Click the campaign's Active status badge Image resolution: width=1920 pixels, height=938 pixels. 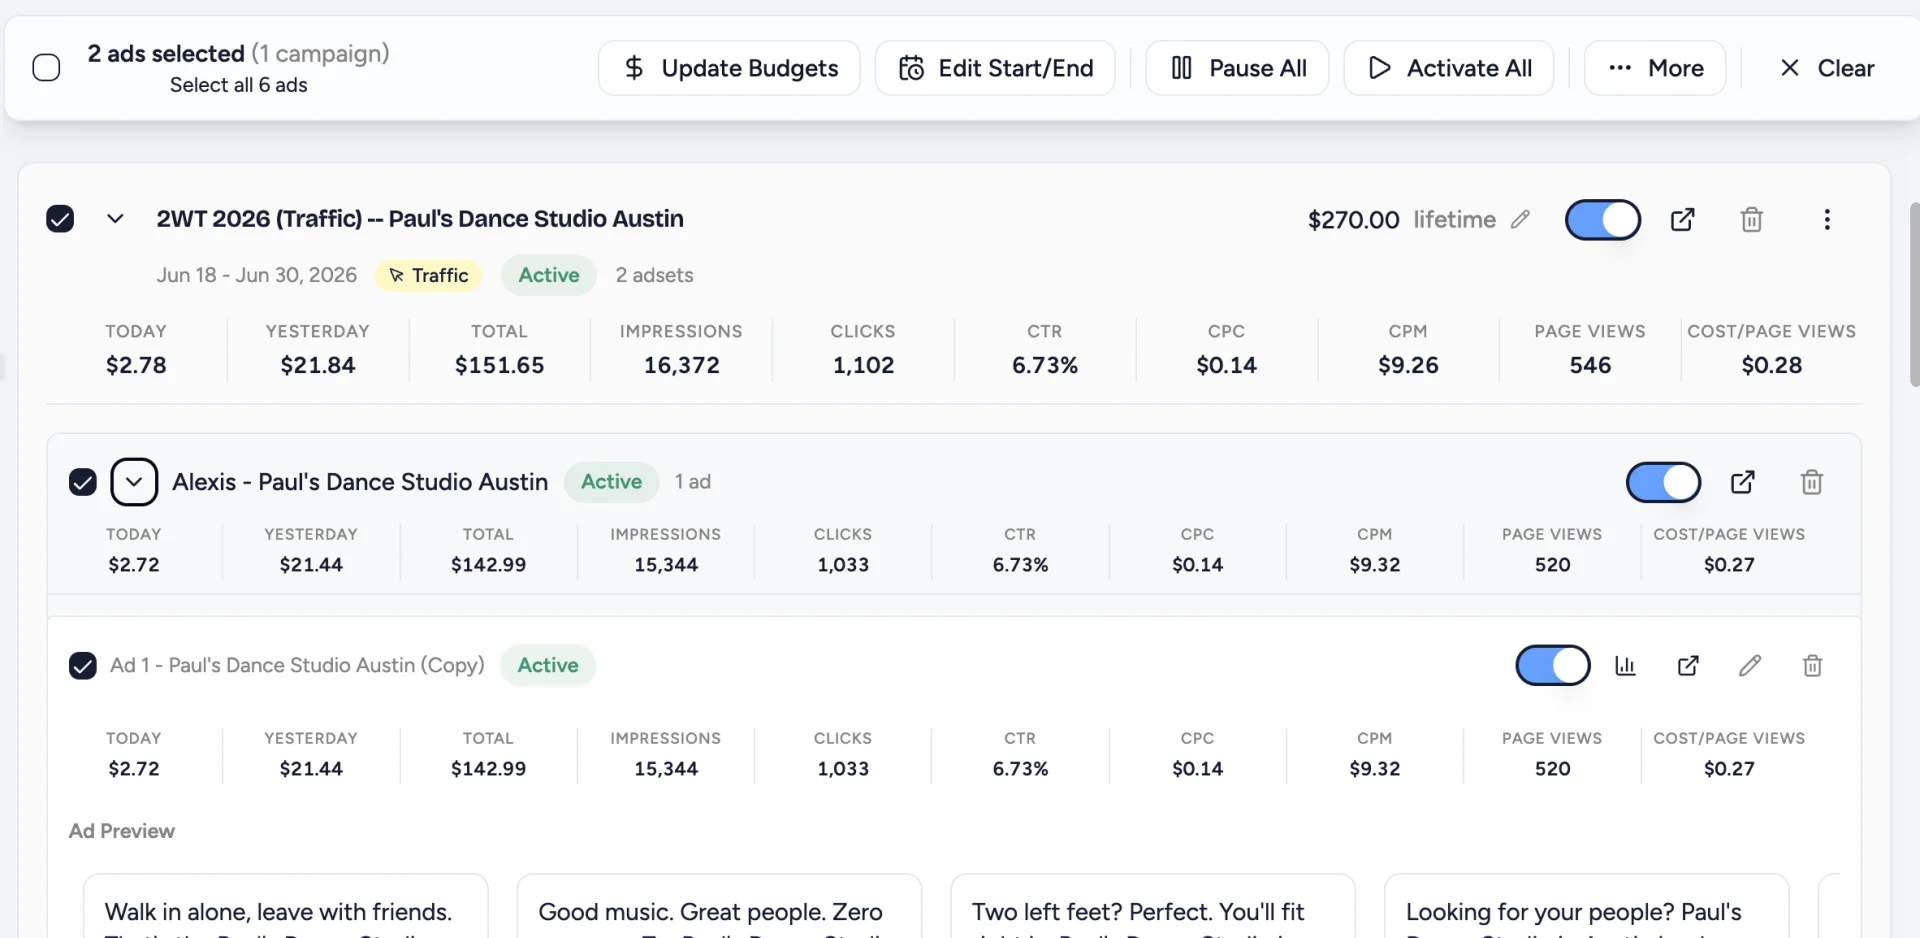549,275
